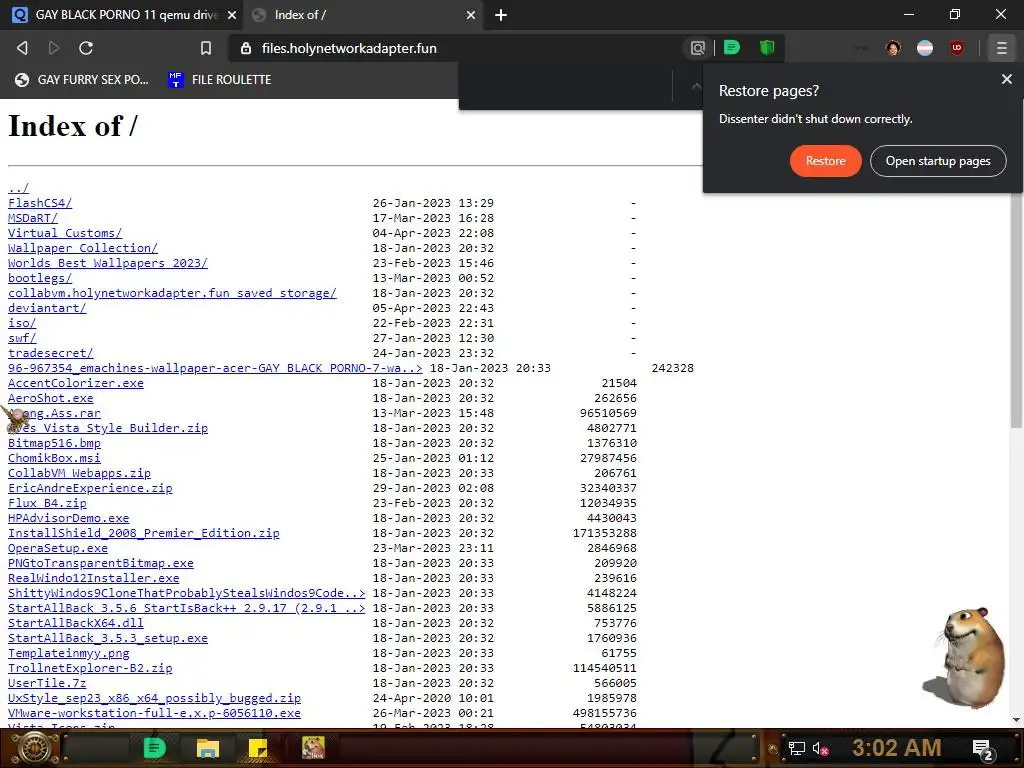Click Open startup pages button
1024x768 pixels.
(x=938, y=161)
